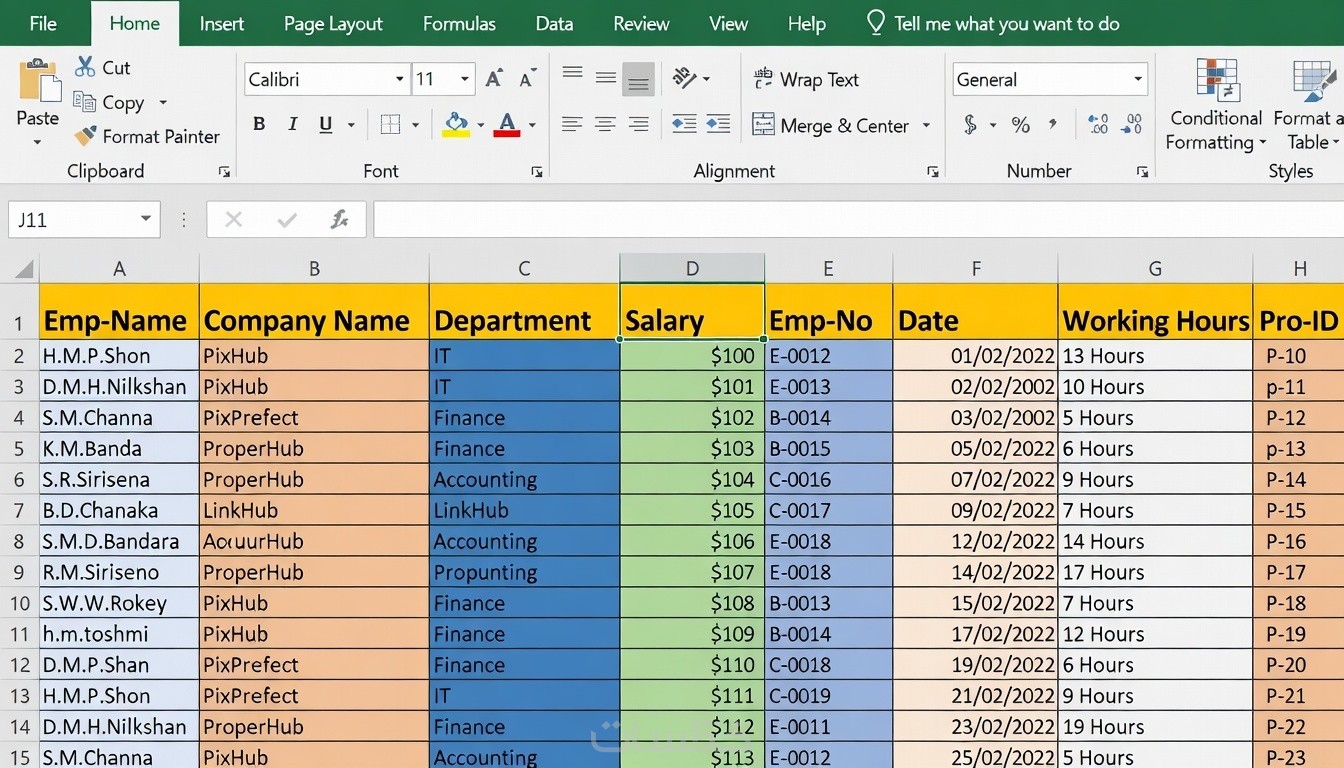Select row 9 header
This screenshot has width=1344, height=768.
[x=19, y=572]
